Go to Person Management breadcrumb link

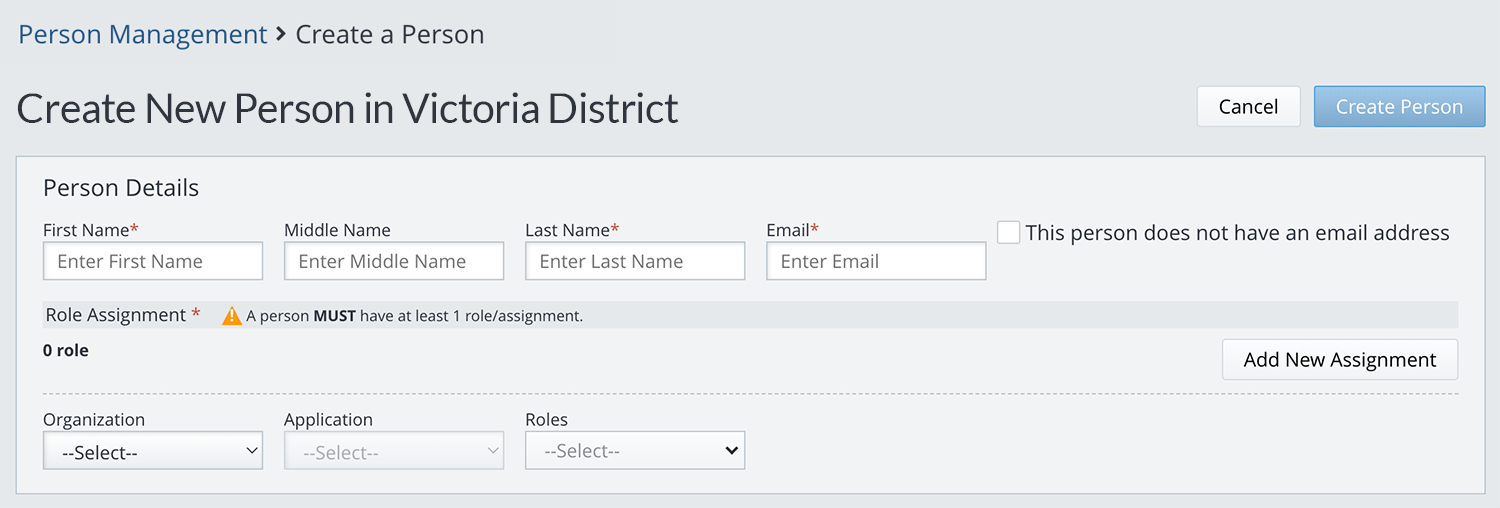coord(143,35)
